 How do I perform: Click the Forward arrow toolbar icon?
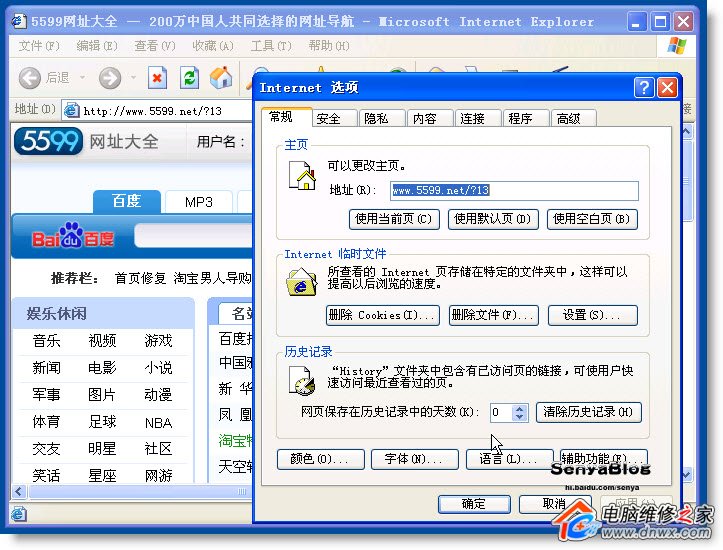109,78
